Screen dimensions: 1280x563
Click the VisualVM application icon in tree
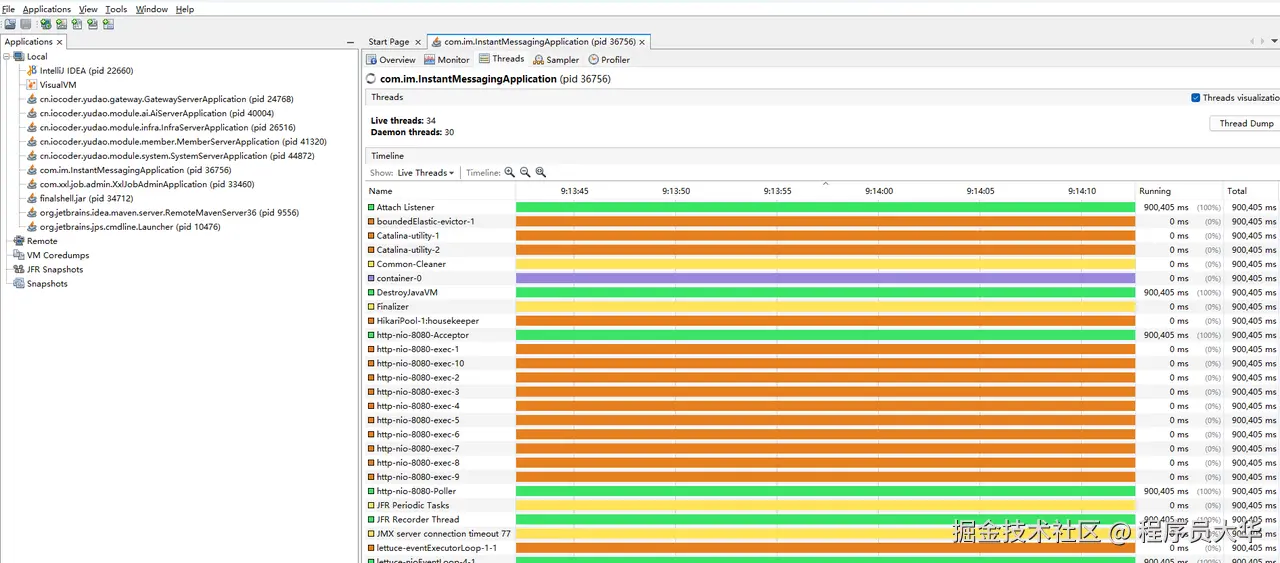pos(32,85)
